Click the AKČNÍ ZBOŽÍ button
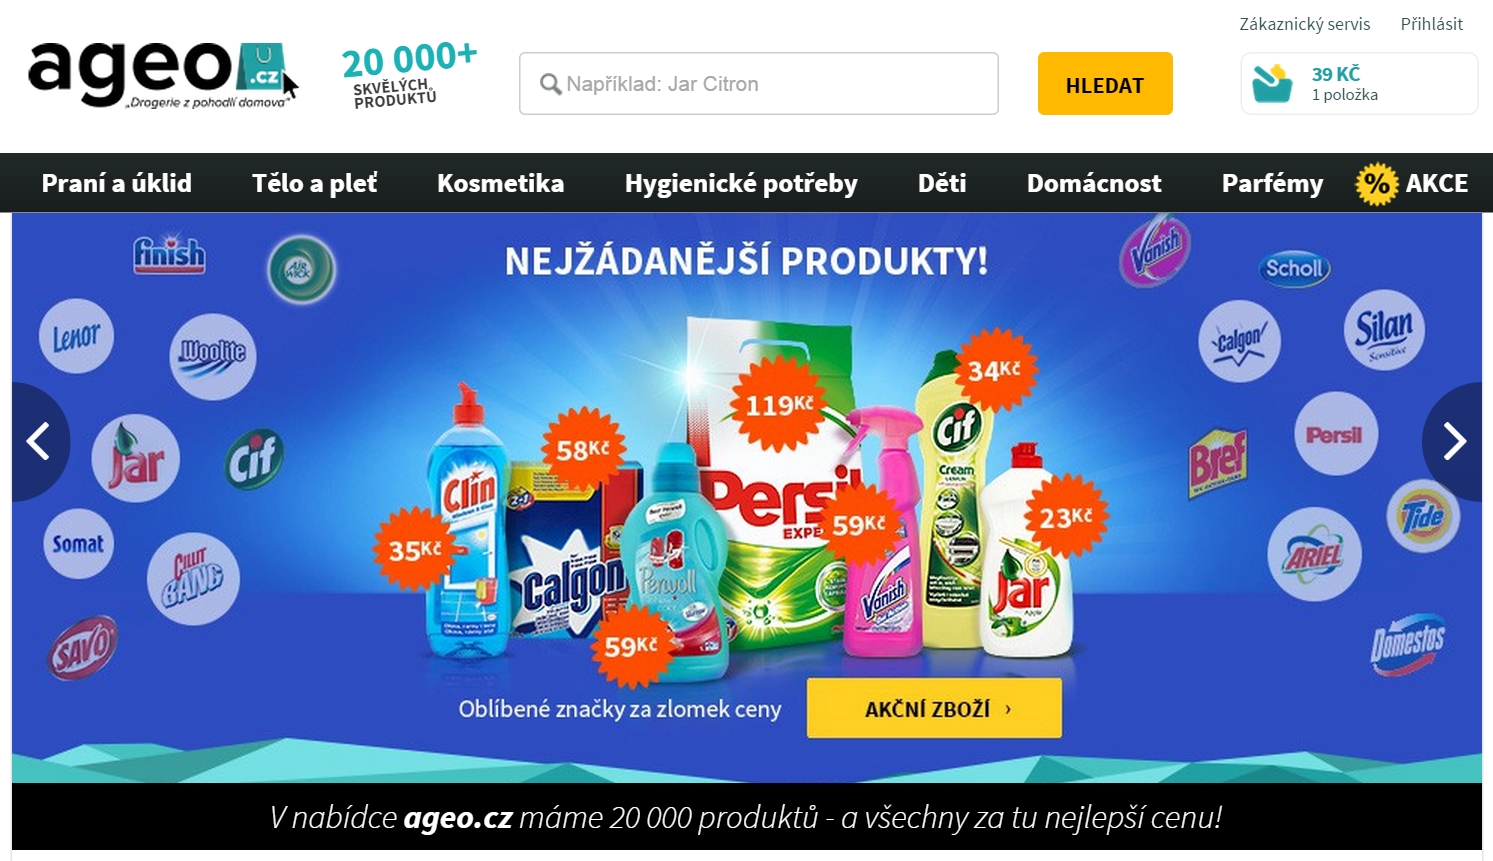 934,708
